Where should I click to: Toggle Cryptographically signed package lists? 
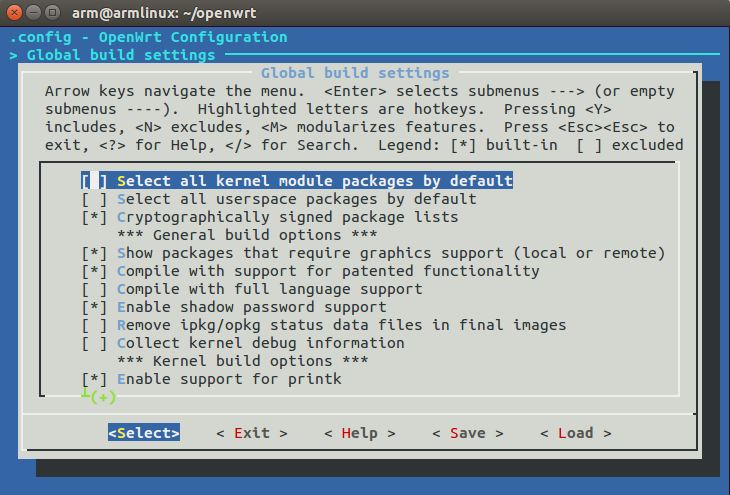pos(270,217)
